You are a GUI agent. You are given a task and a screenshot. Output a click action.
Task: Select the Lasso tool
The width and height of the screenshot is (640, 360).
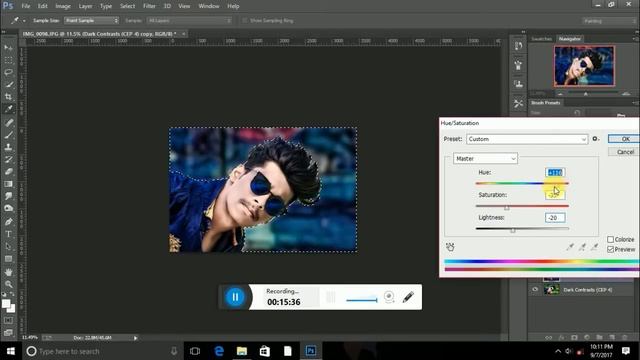click(8, 73)
